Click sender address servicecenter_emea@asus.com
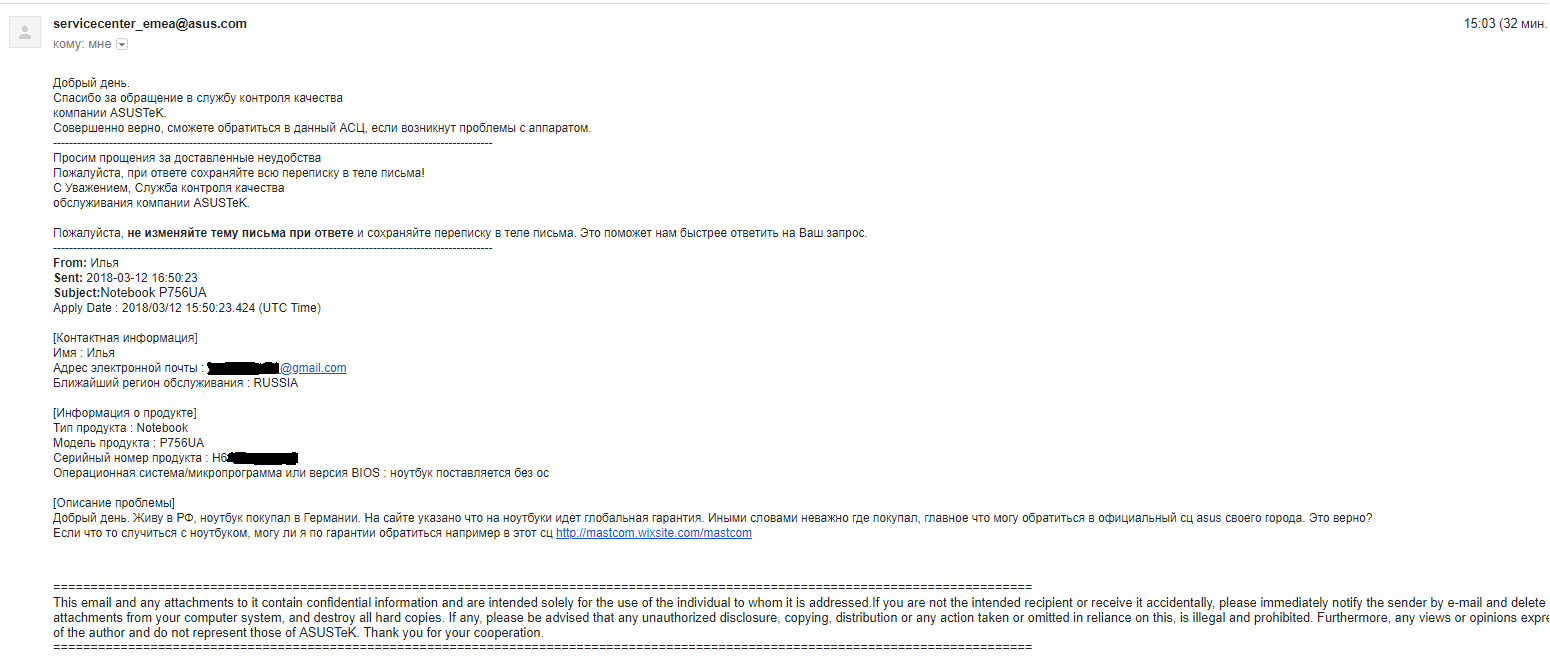 click(x=150, y=24)
